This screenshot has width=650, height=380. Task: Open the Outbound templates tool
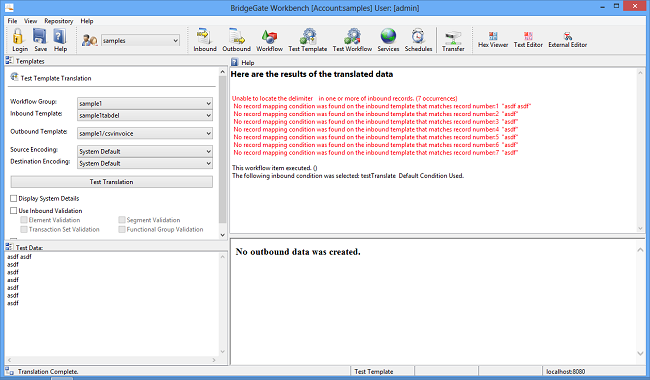[237, 36]
